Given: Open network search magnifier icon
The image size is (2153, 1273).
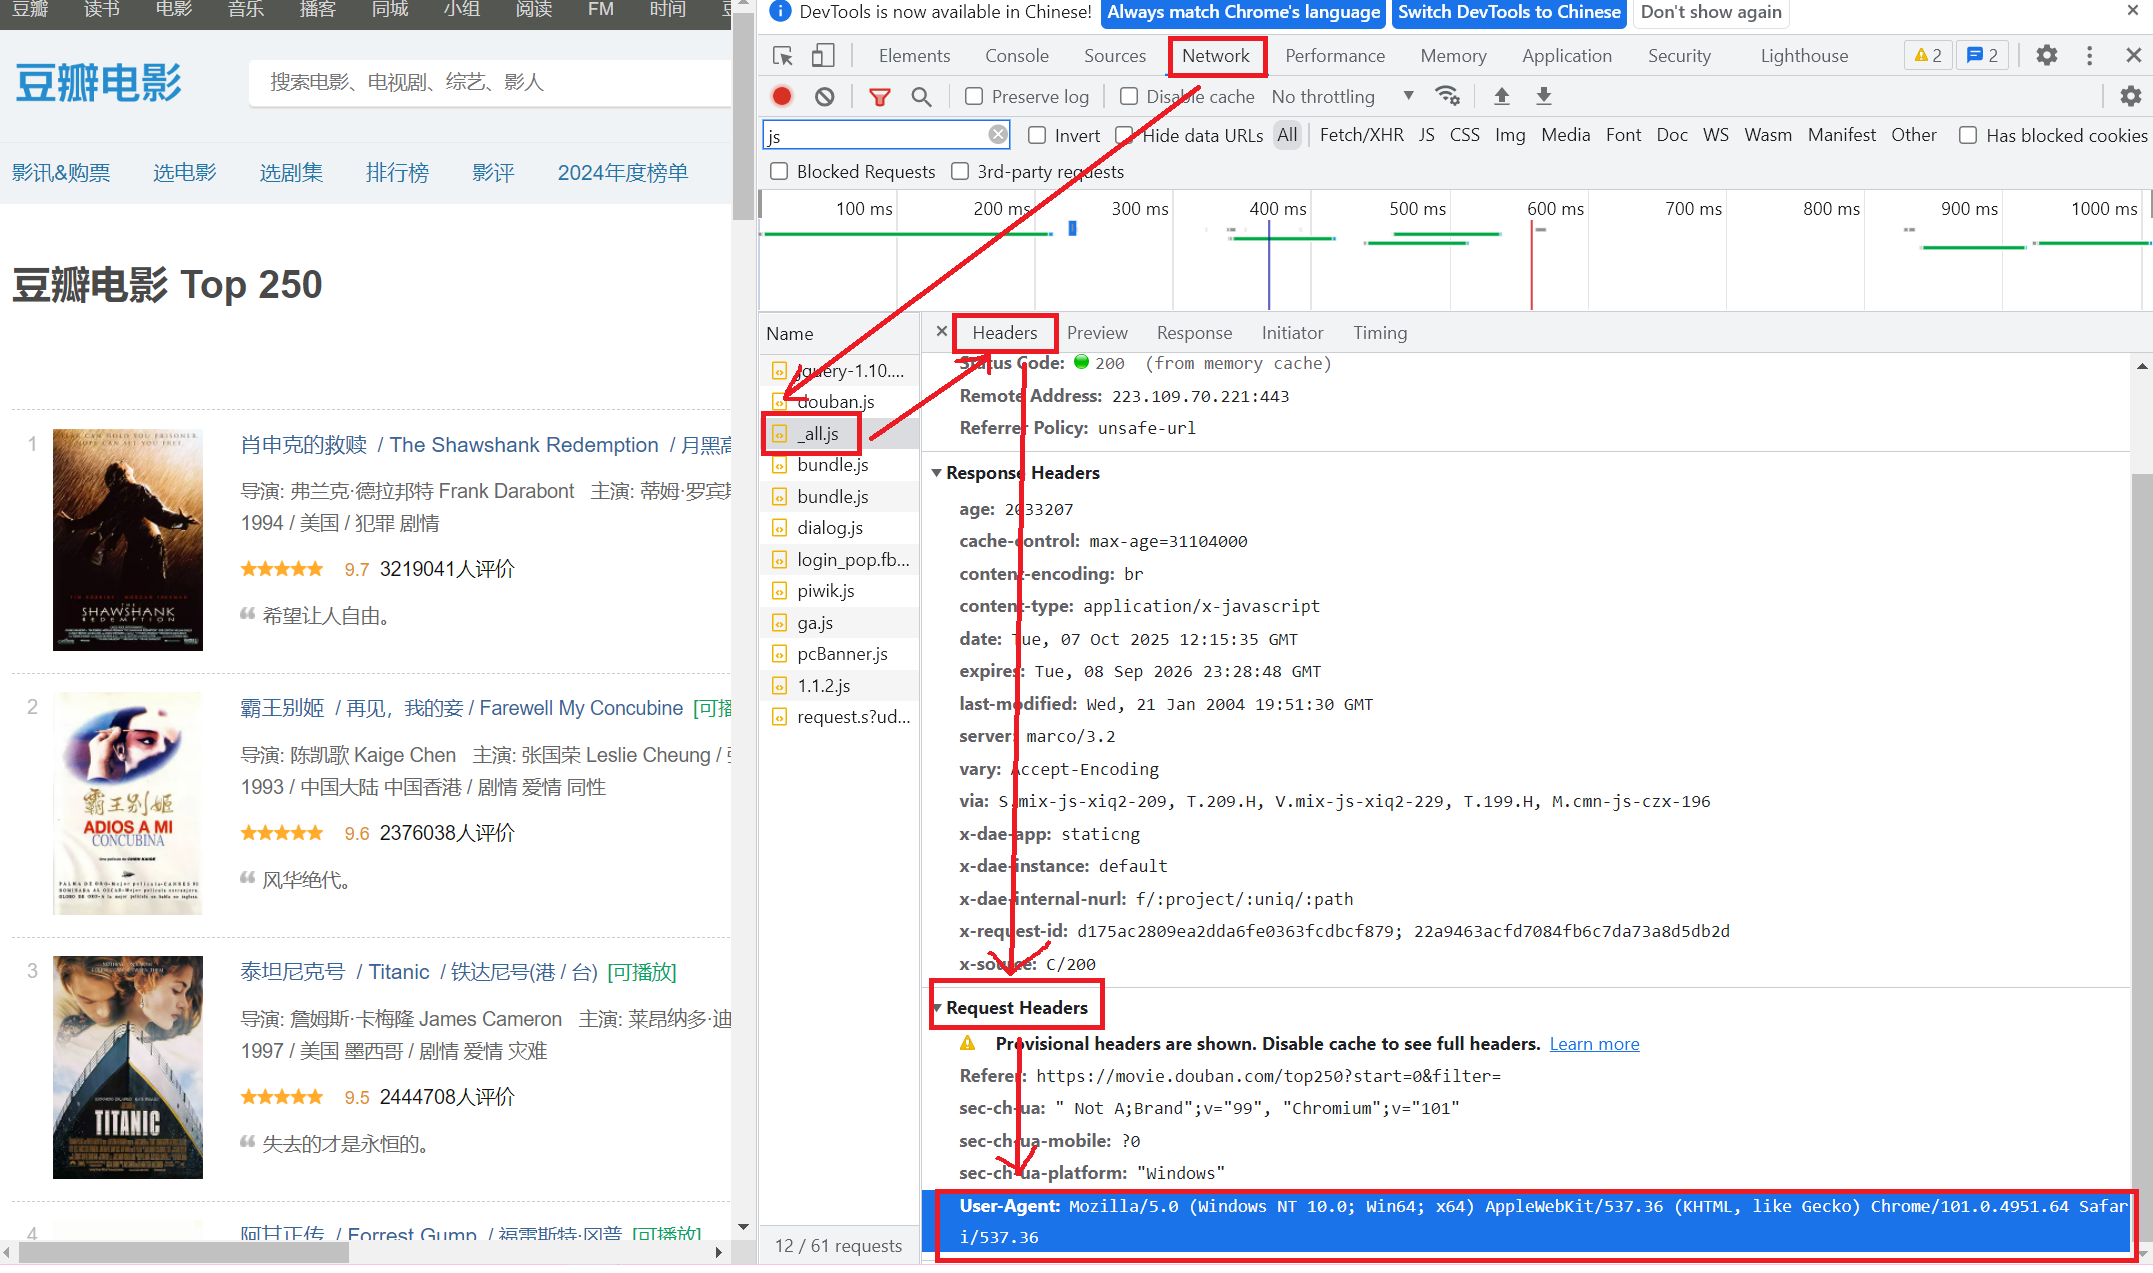Looking at the screenshot, I should (921, 97).
